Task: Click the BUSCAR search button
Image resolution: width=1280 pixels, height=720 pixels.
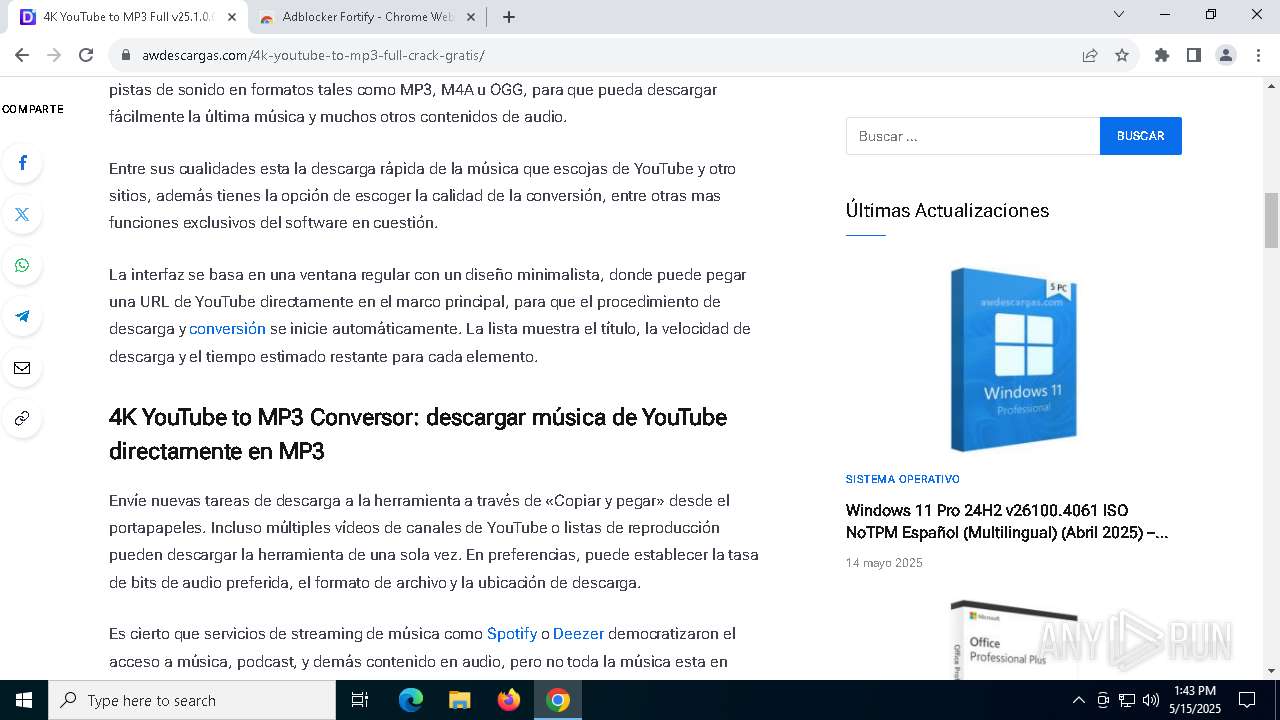Action: click(x=1141, y=136)
